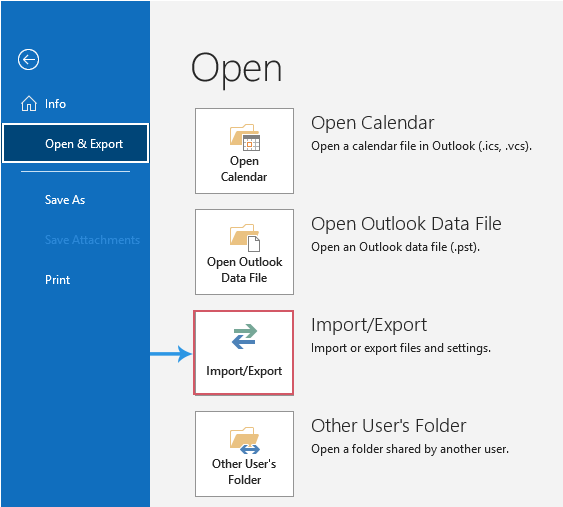Click the Open Calendar button label

click(244, 169)
